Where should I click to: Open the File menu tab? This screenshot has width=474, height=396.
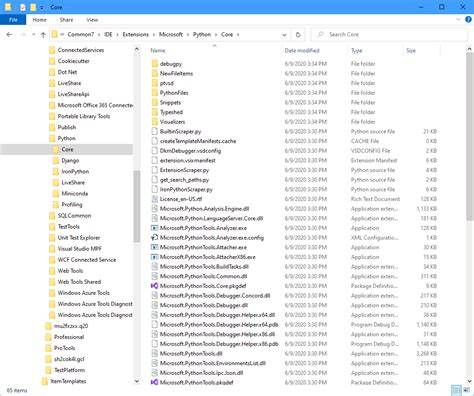point(13,20)
